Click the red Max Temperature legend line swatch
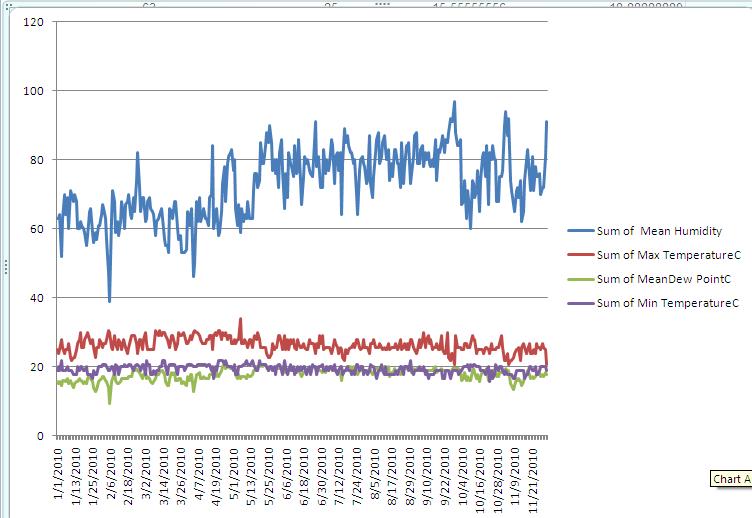The height and width of the screenshot is (518, 752). 581,255
